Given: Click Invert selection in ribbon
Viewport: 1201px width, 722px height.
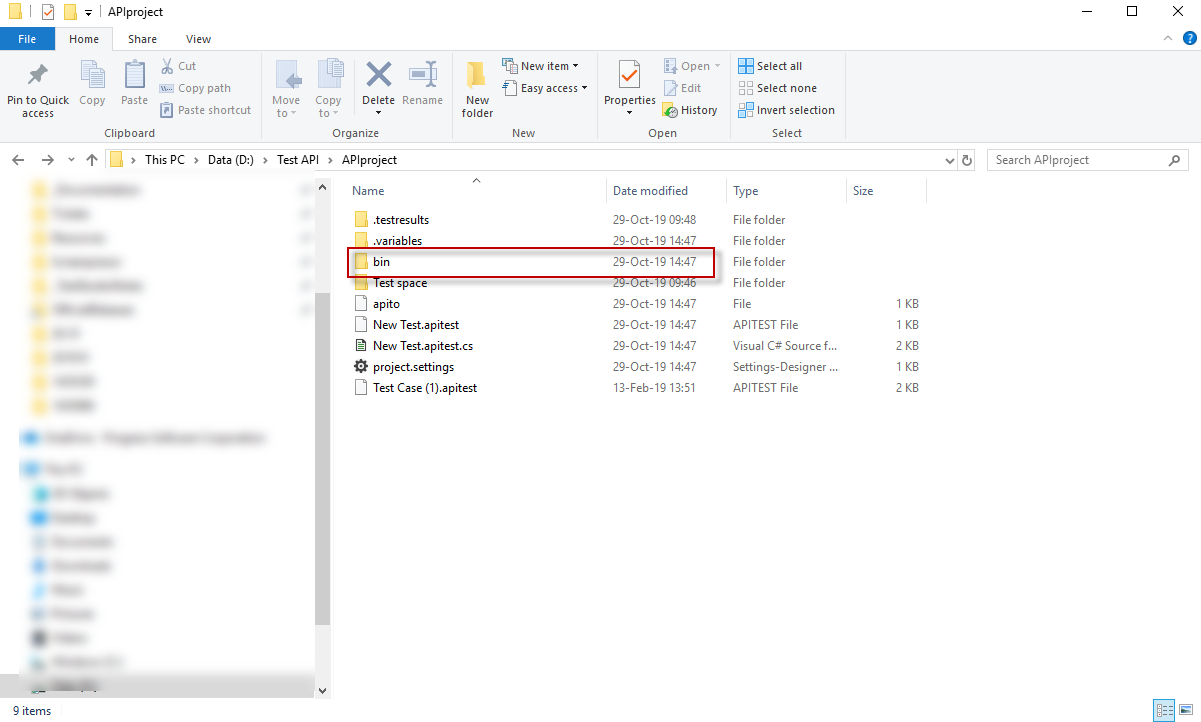Looking at the screenshot, I should pyautogui.click(x=786, y=110).
